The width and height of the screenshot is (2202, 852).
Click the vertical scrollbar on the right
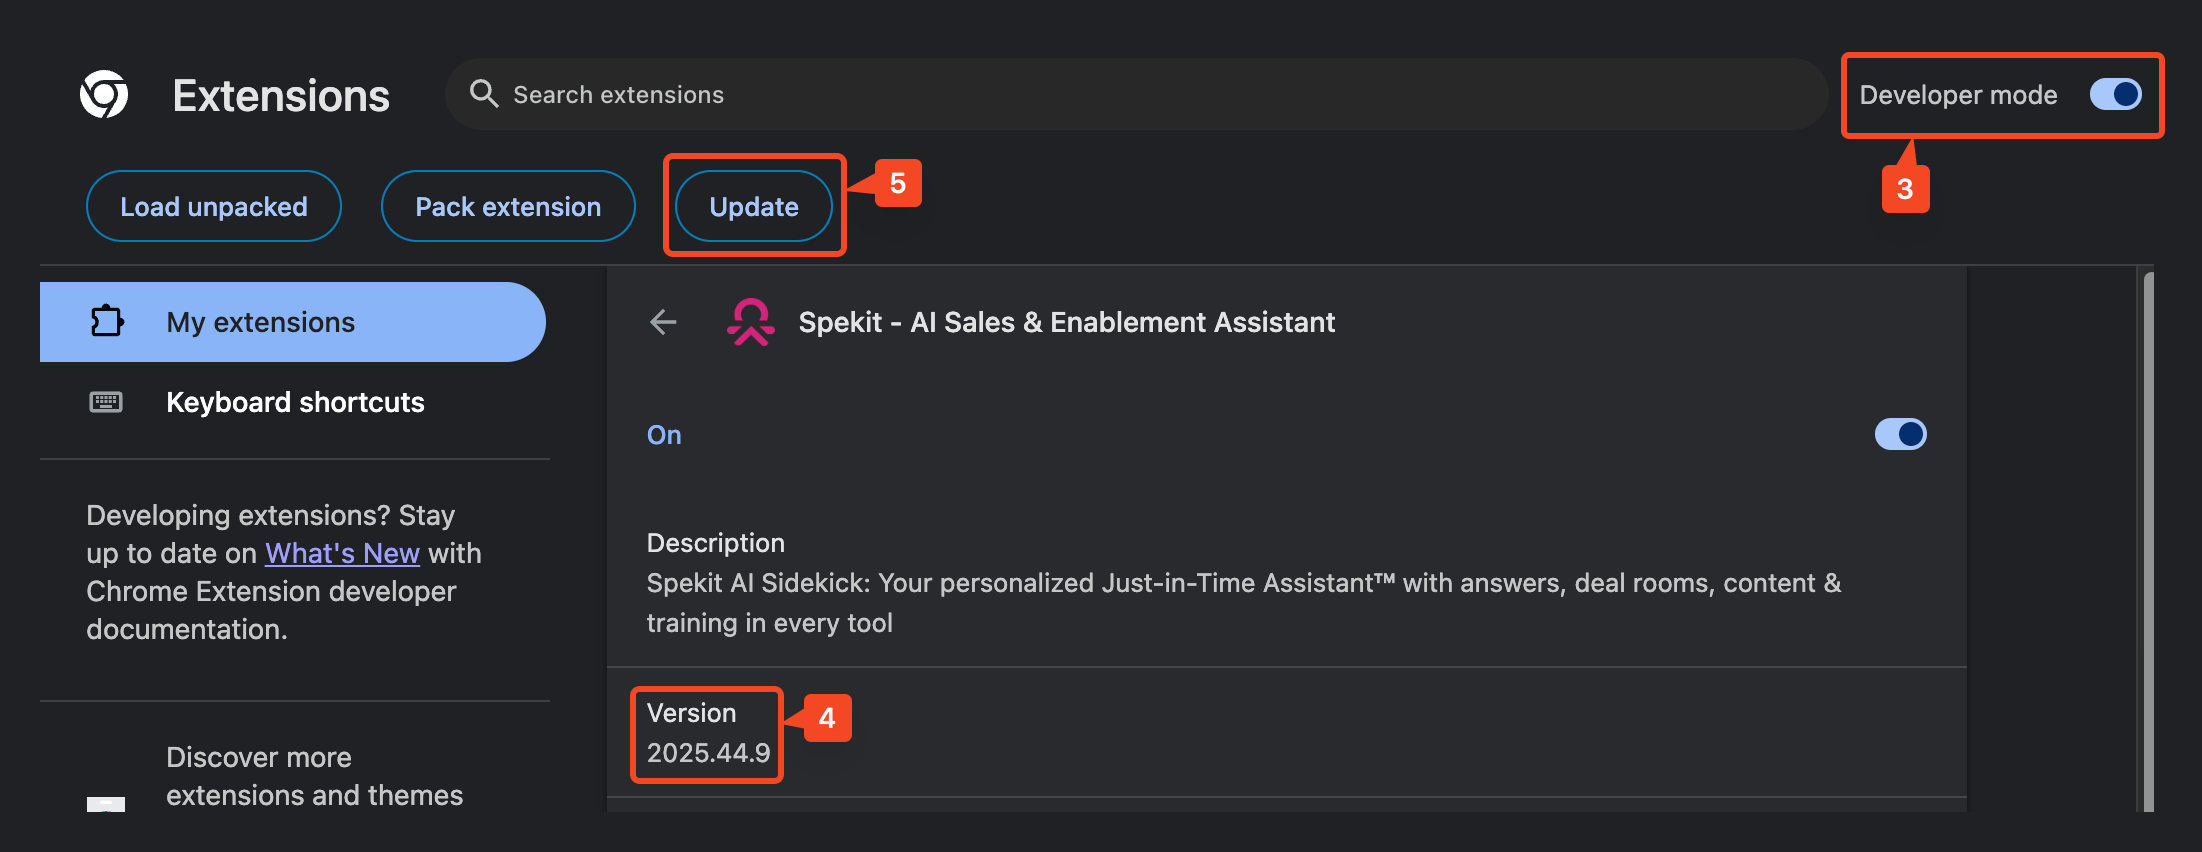pos(2147,540)
